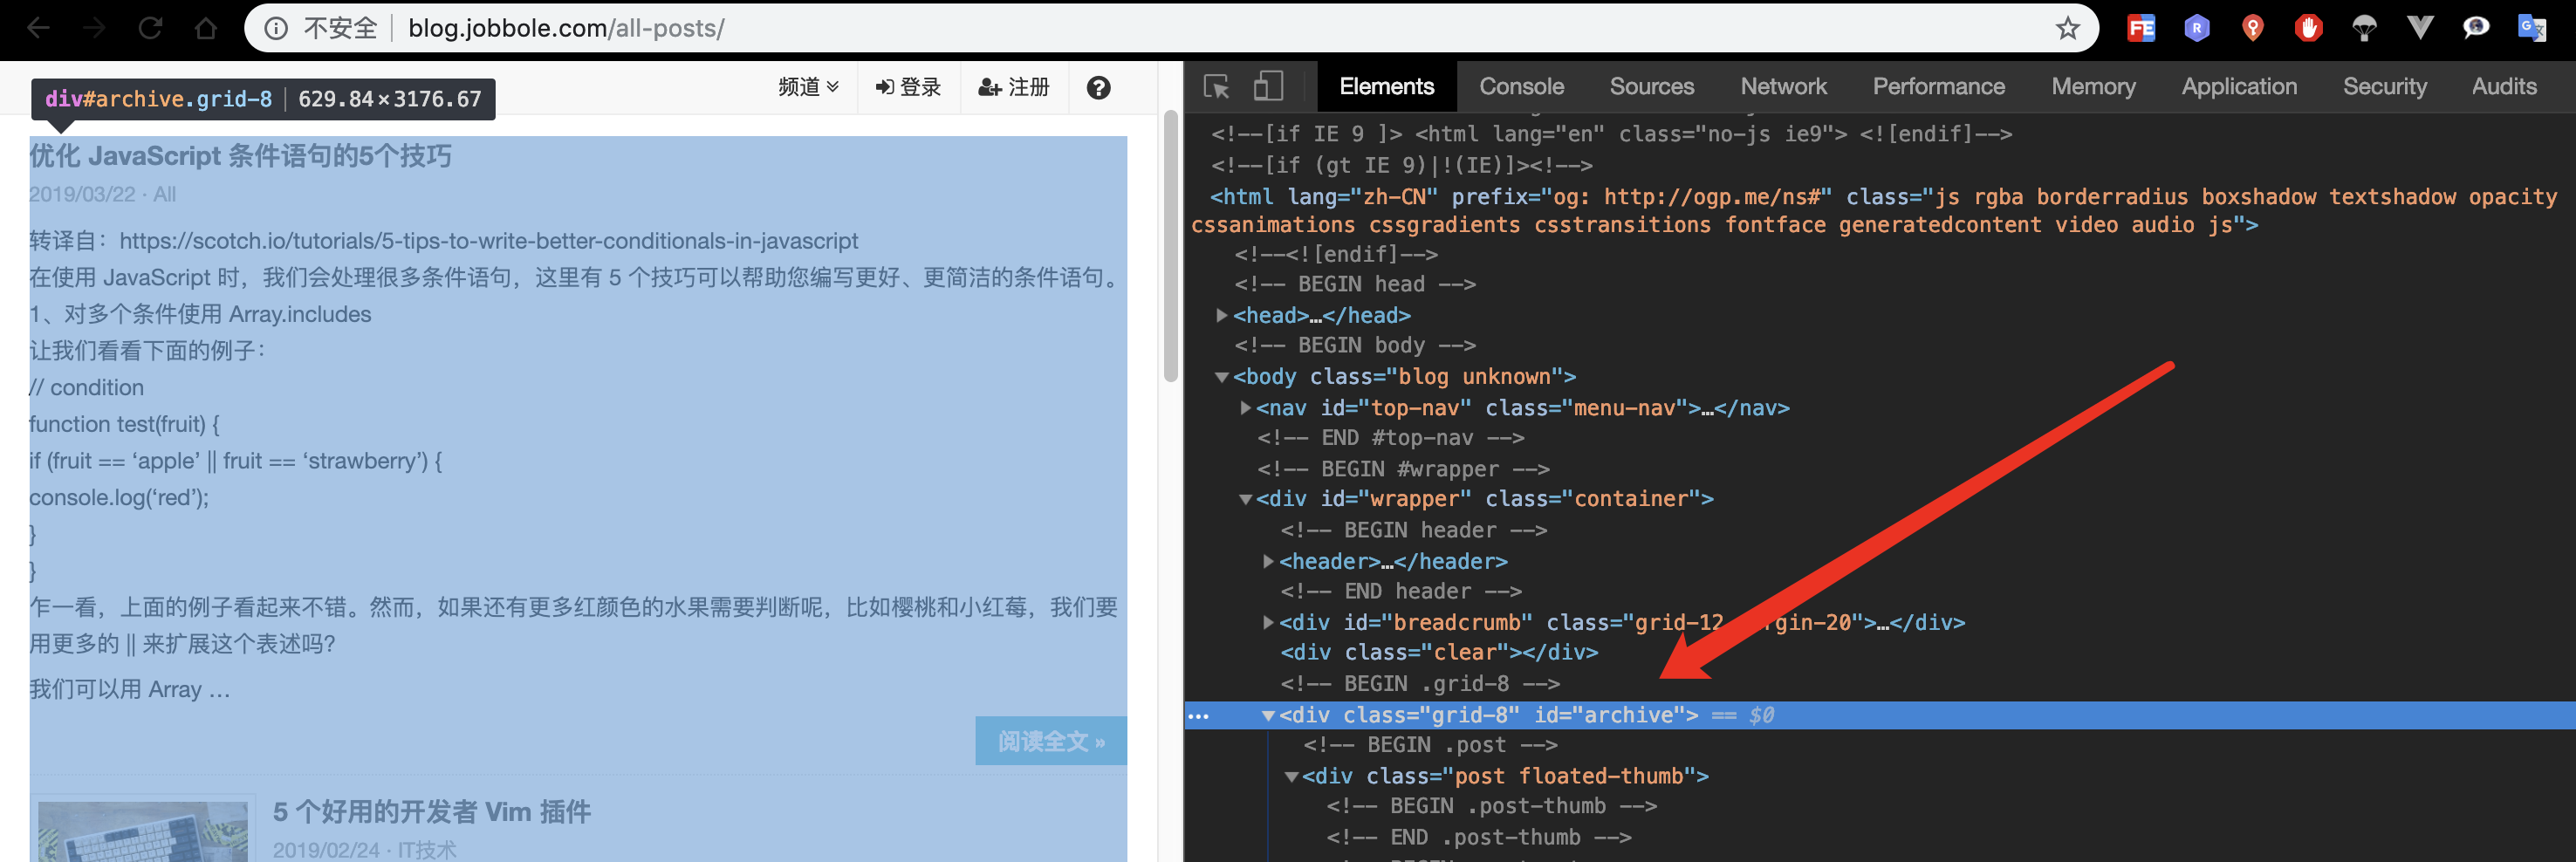
Task: Click the 注册 register link
Action: [x=1013, y=88]
